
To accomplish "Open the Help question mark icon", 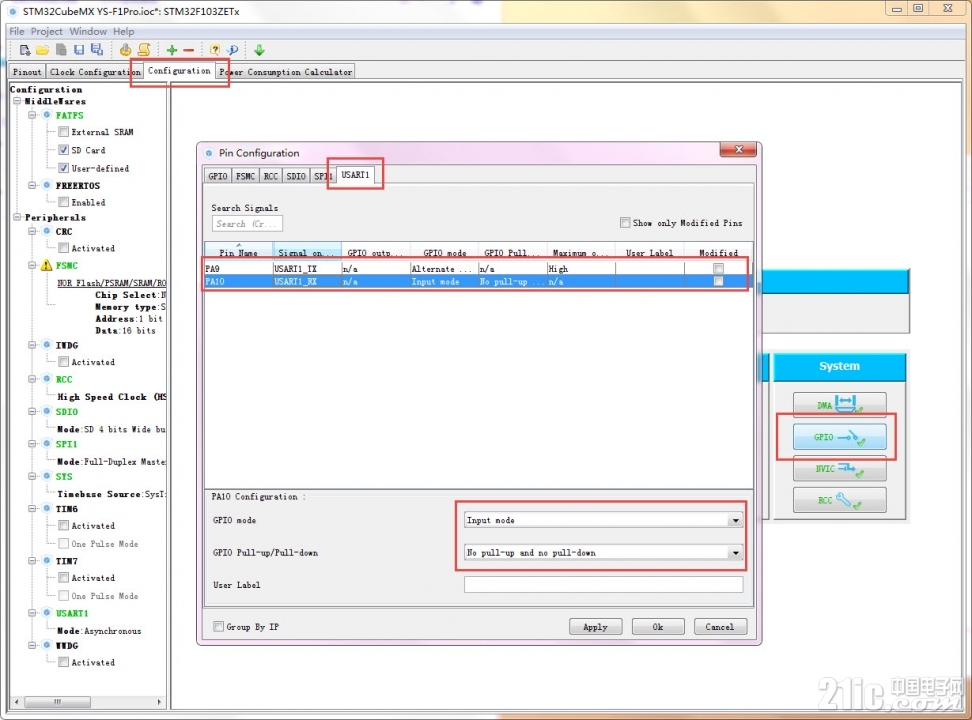I will 214,50.
